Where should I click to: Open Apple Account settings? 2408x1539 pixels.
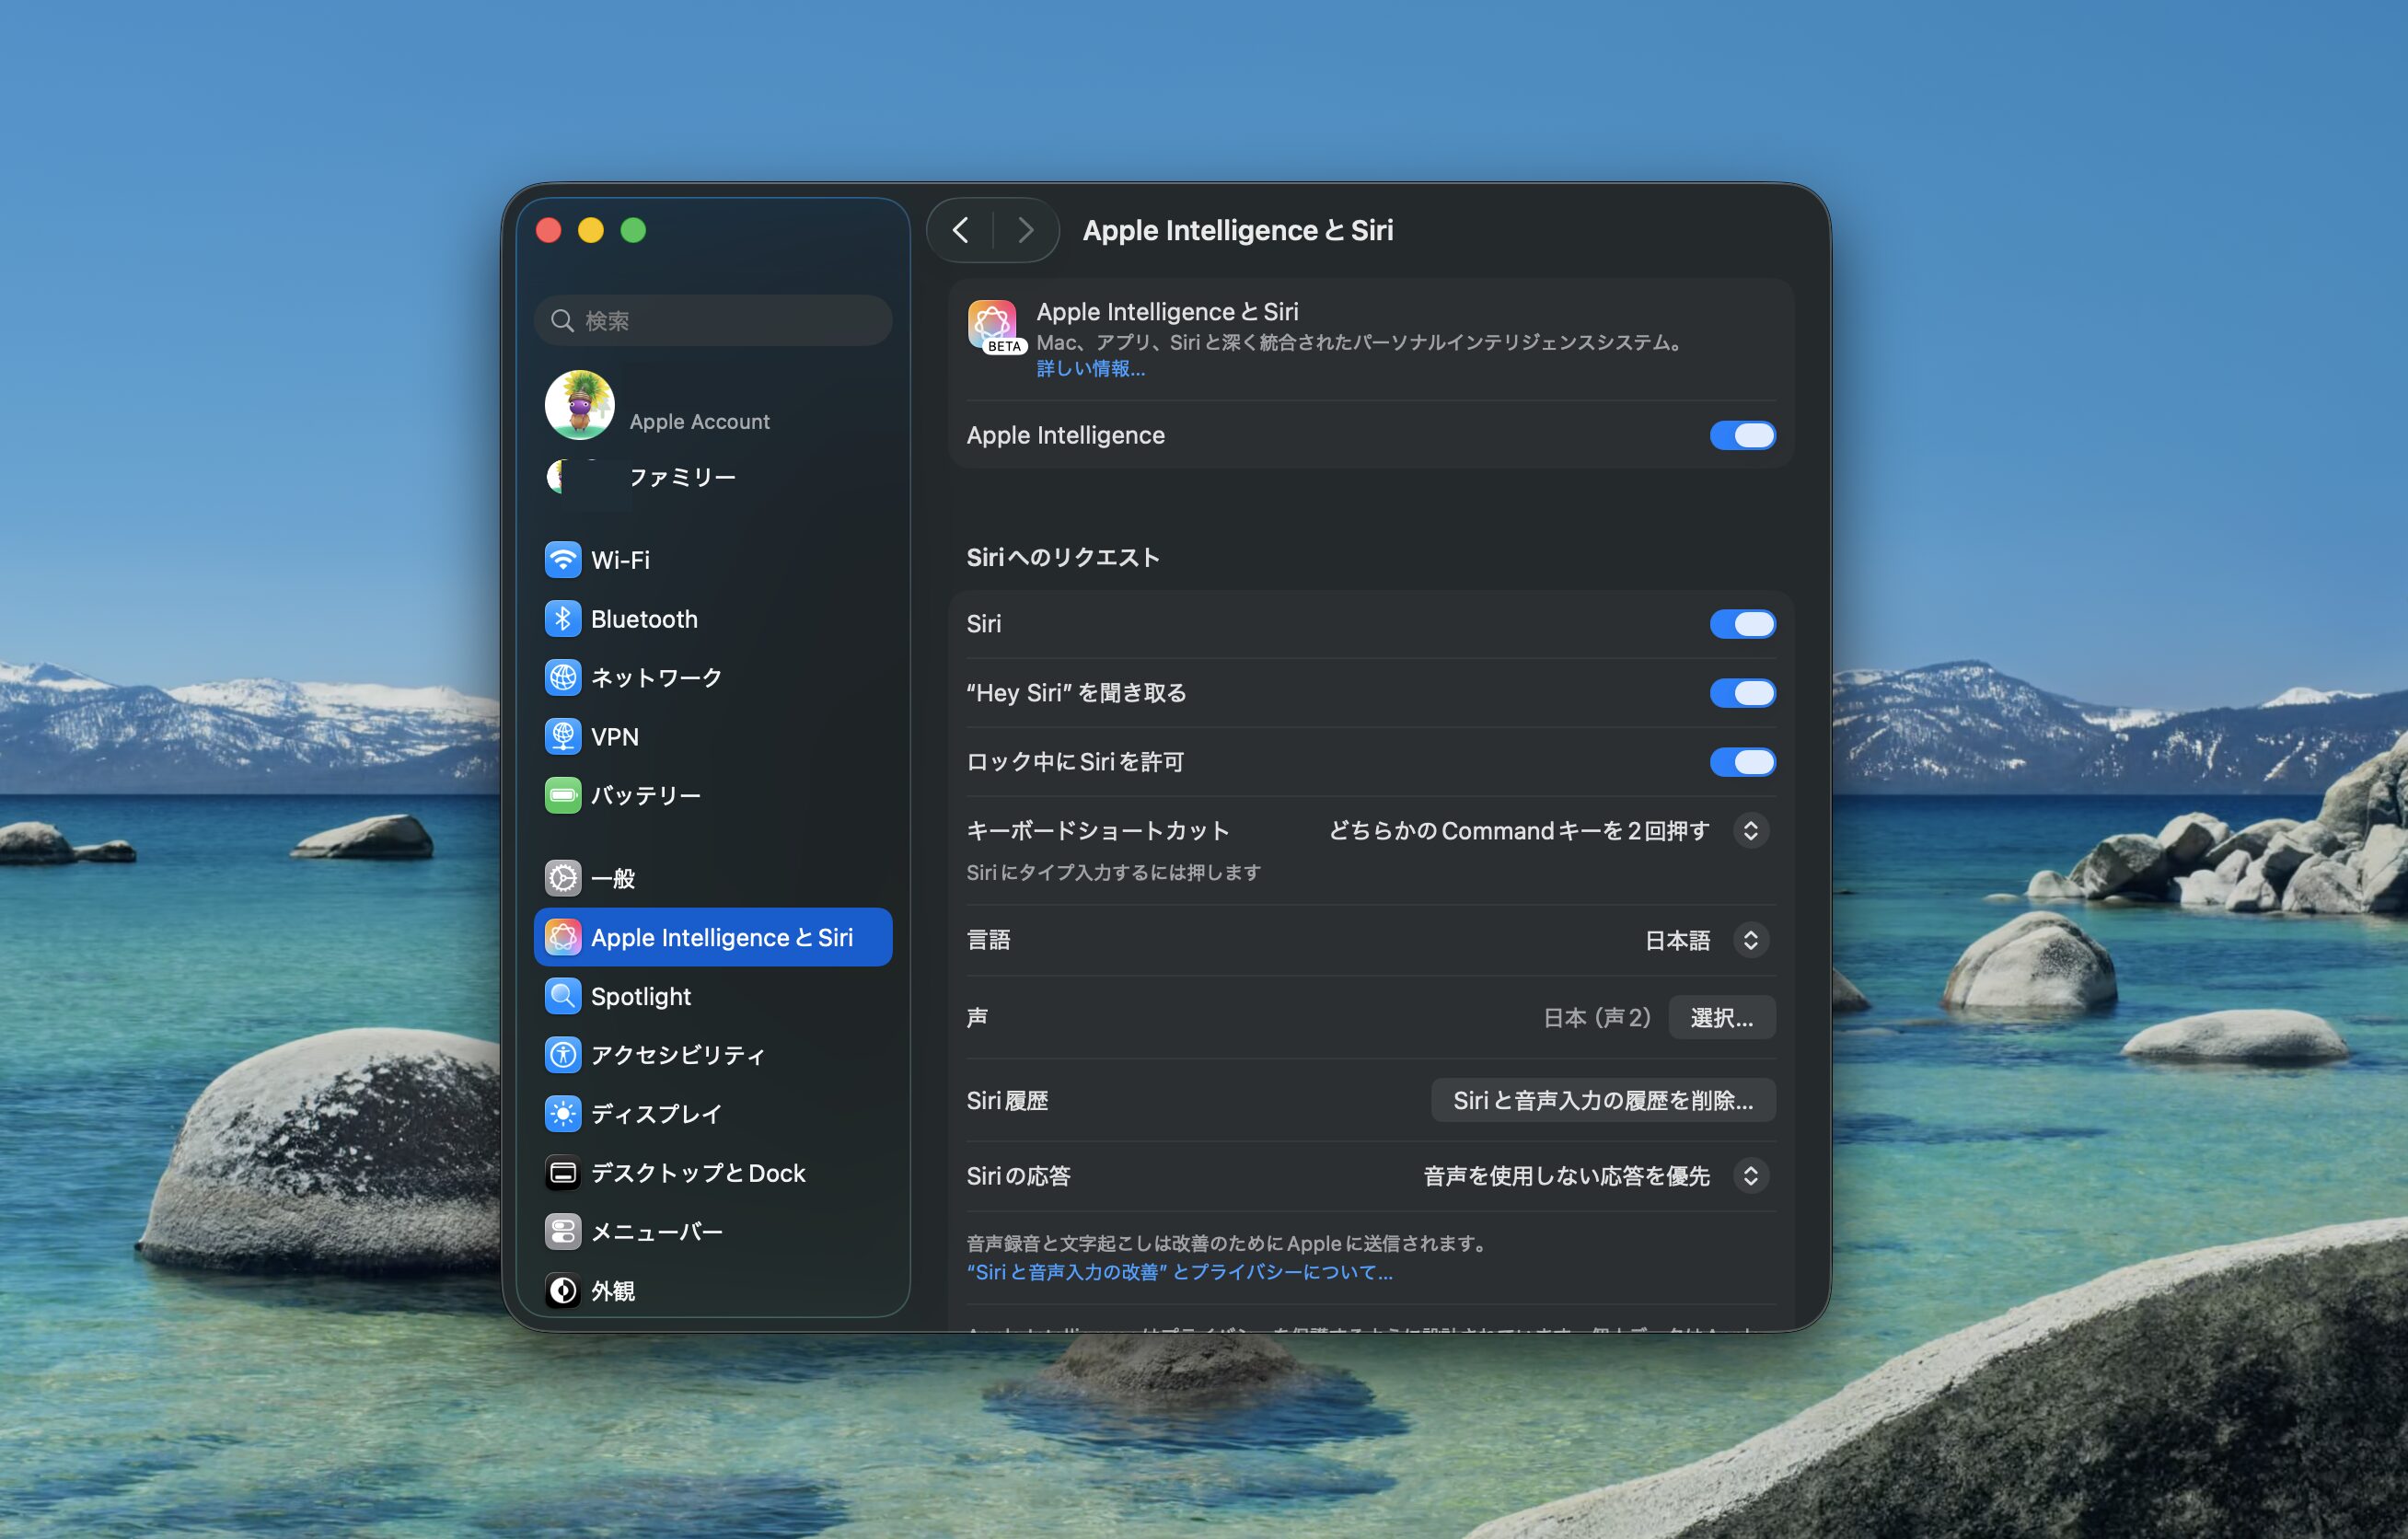tap(713, 406)
